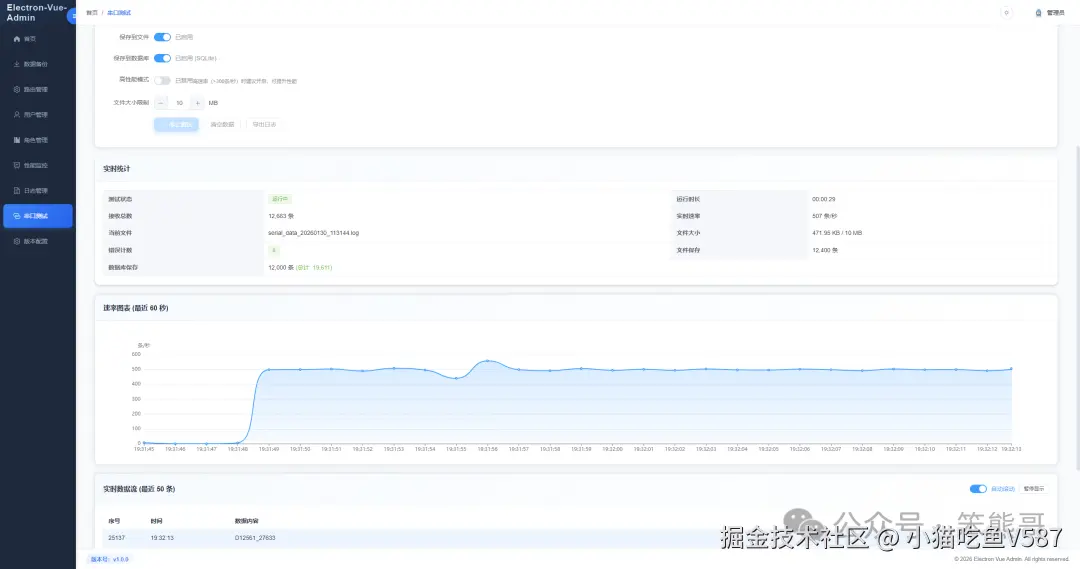Open the role management menu item
Screen dimensions: 1080x569
[x=38, y=140]
